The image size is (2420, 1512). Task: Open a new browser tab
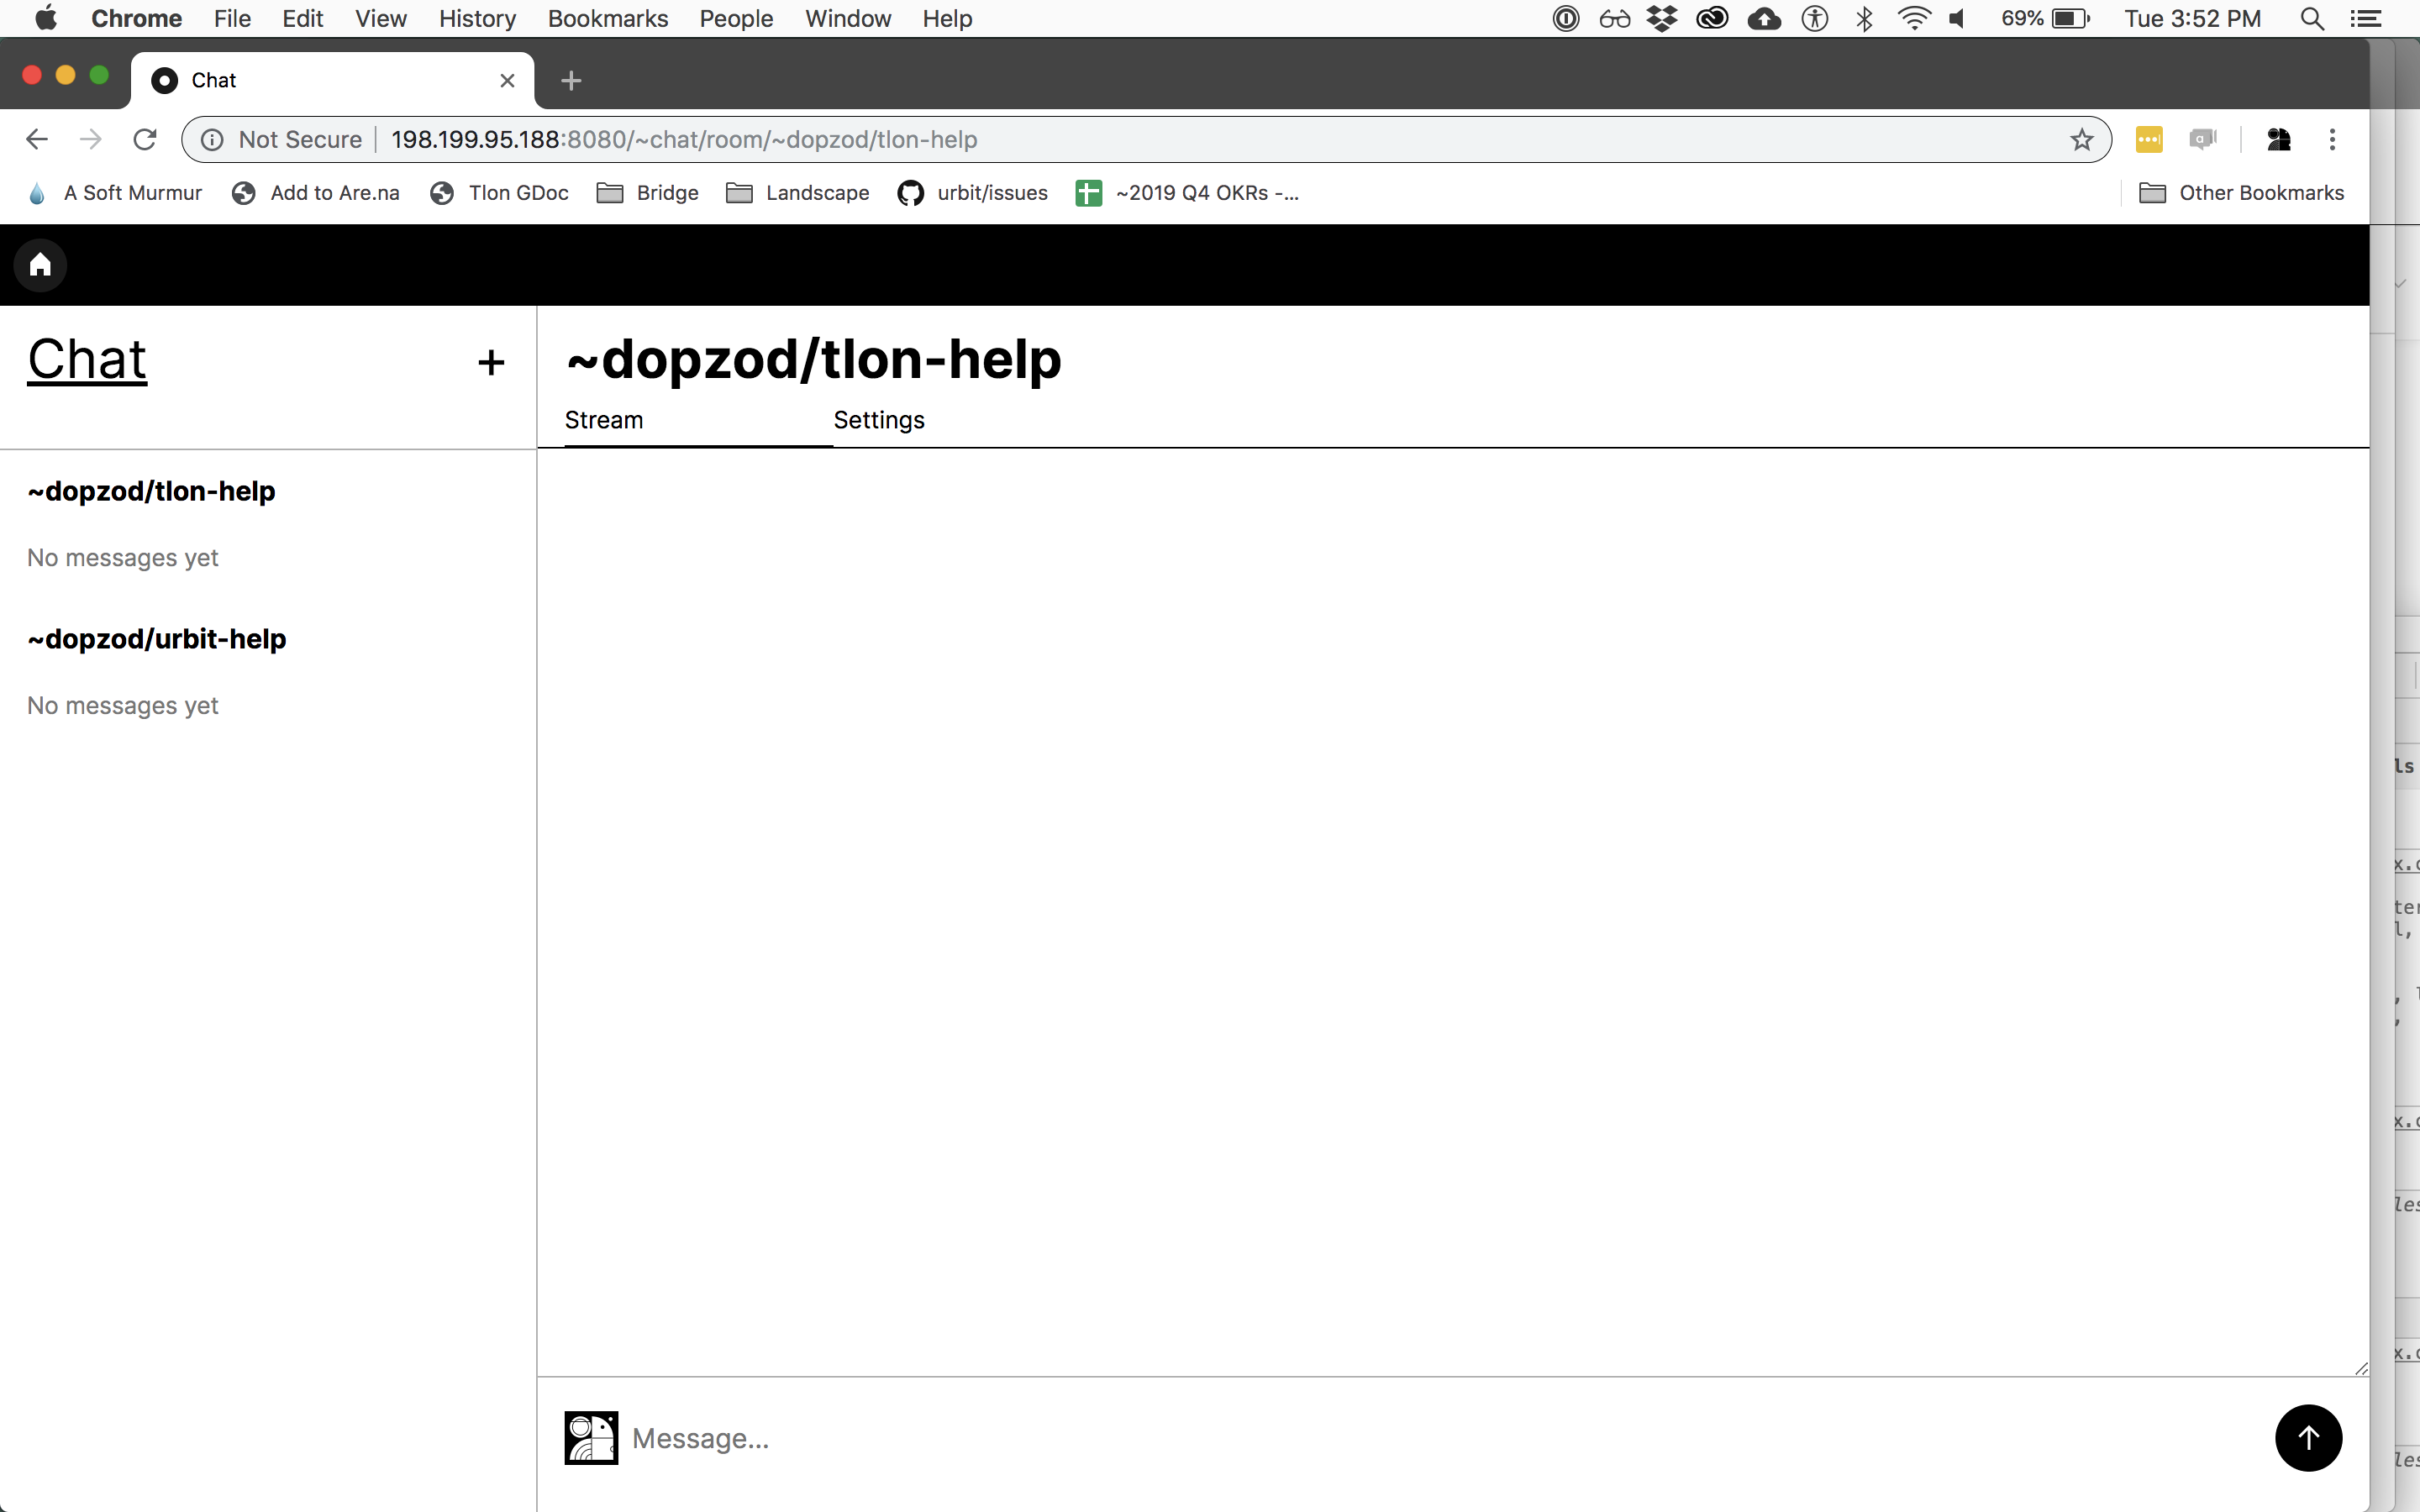click(x=571, y=80)
